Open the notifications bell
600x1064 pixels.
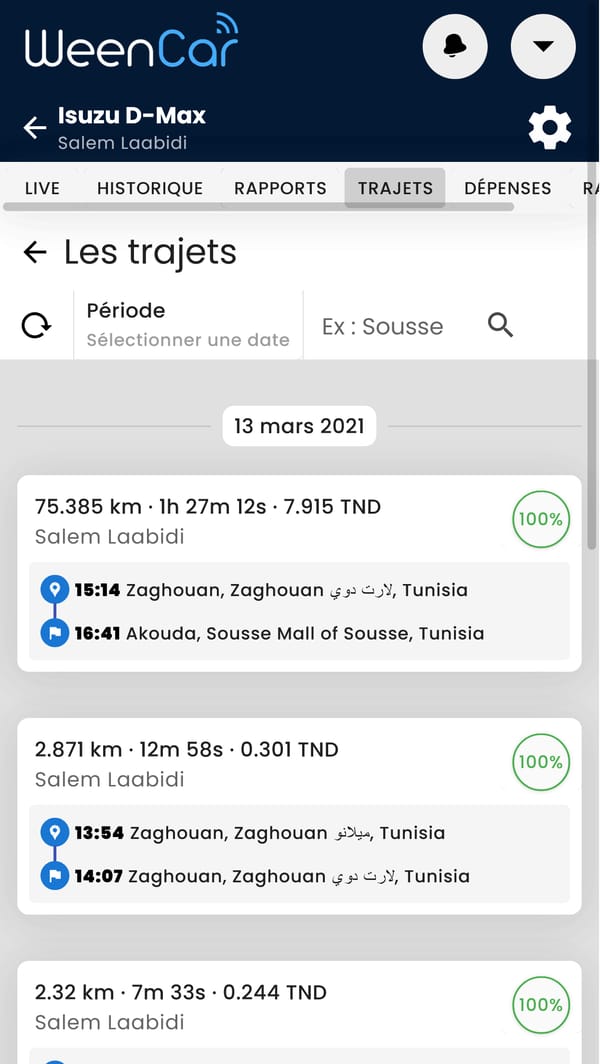point(455,46)
